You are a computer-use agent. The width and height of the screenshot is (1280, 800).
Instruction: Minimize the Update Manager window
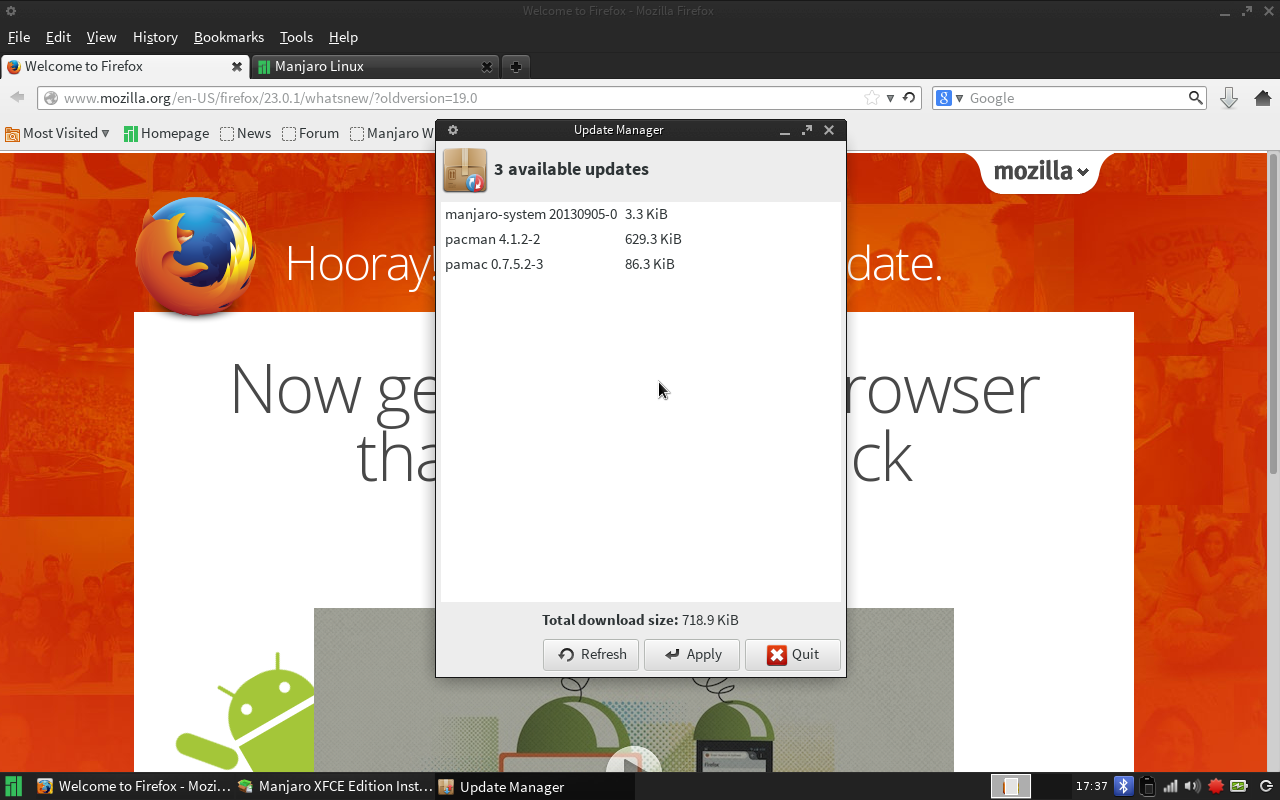coord(785,130)
